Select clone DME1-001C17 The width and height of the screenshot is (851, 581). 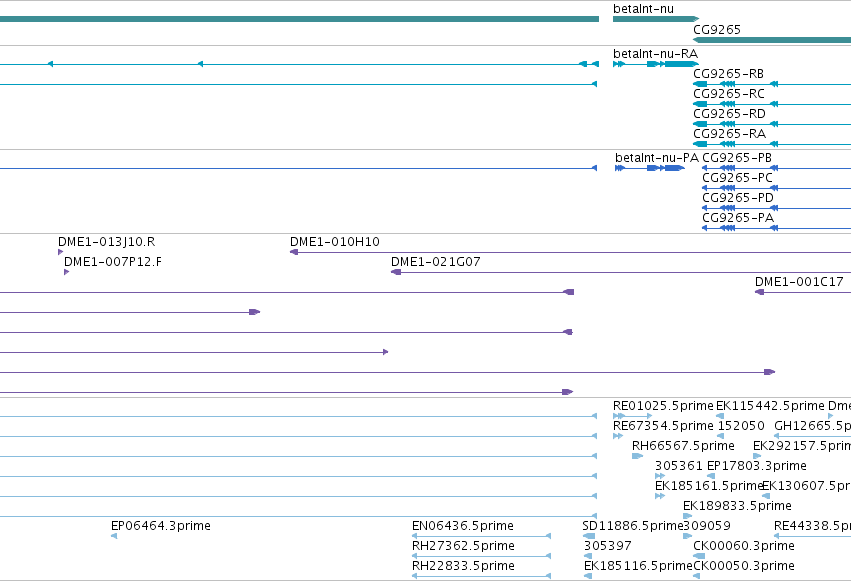(799, 282)
